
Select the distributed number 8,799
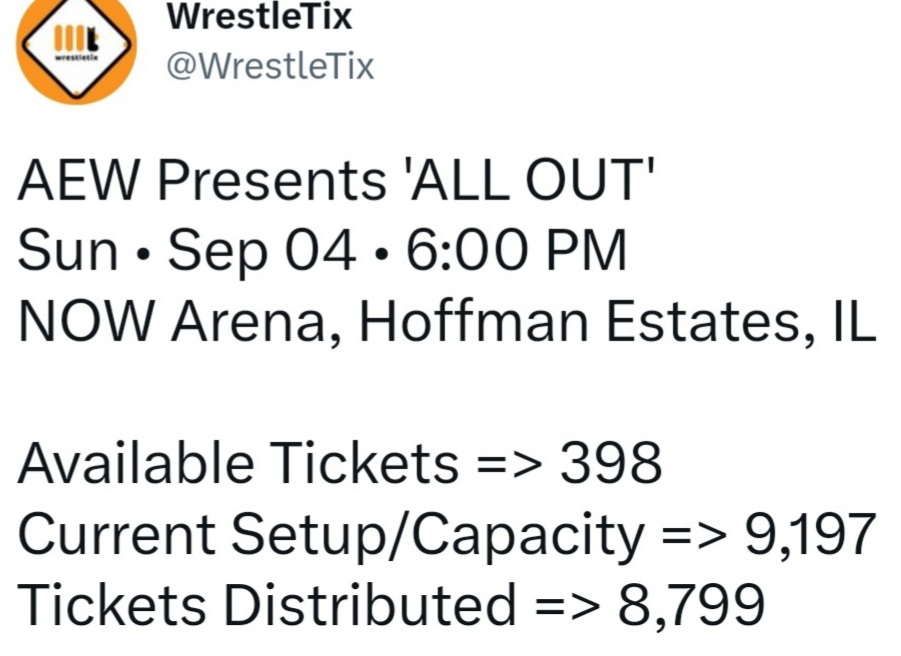(691, 605)
